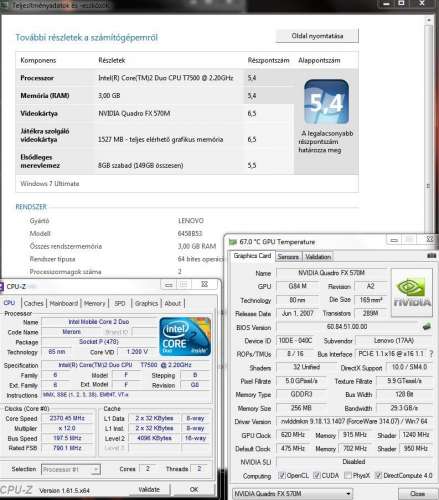Click the Code Name Merom field
This screenshot has width=439, height=500.
point(71,332)
